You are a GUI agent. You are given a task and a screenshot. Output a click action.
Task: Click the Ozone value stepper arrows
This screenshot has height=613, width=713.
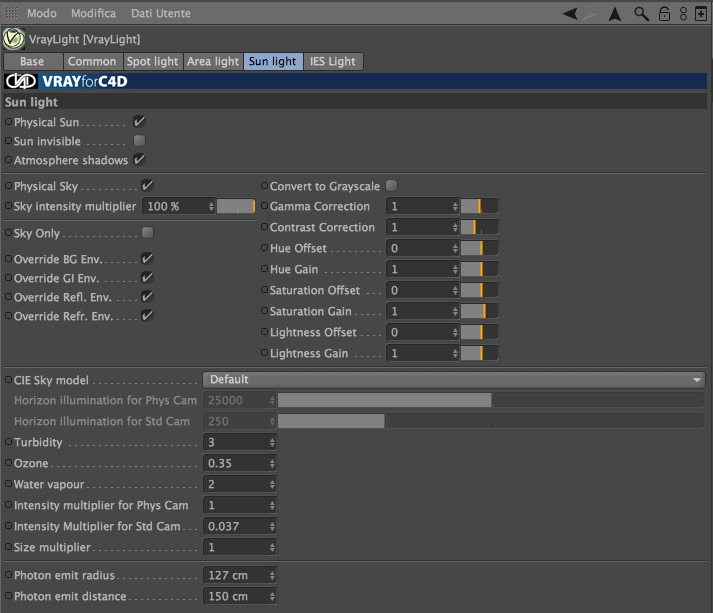click(272, 463)
